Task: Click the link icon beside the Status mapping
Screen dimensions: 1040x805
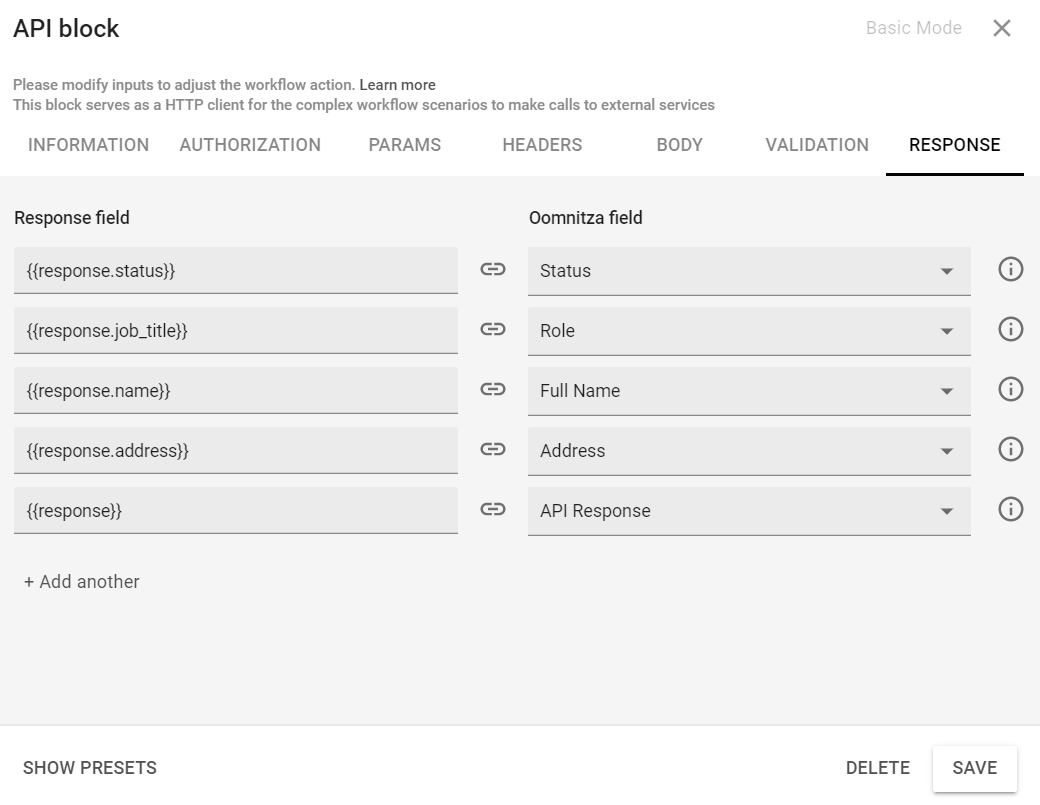Action: tap(493, 270)
